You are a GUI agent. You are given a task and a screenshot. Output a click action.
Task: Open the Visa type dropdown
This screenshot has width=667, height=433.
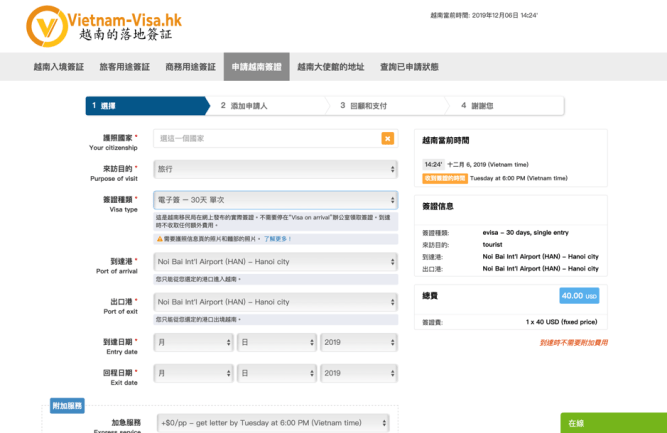[x=275, y=200]
